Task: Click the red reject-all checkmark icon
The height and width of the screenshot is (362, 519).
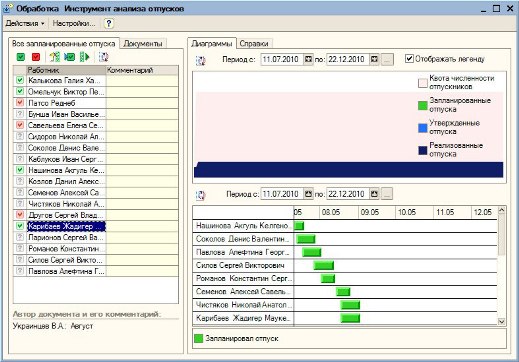Action: click(36, 57)
